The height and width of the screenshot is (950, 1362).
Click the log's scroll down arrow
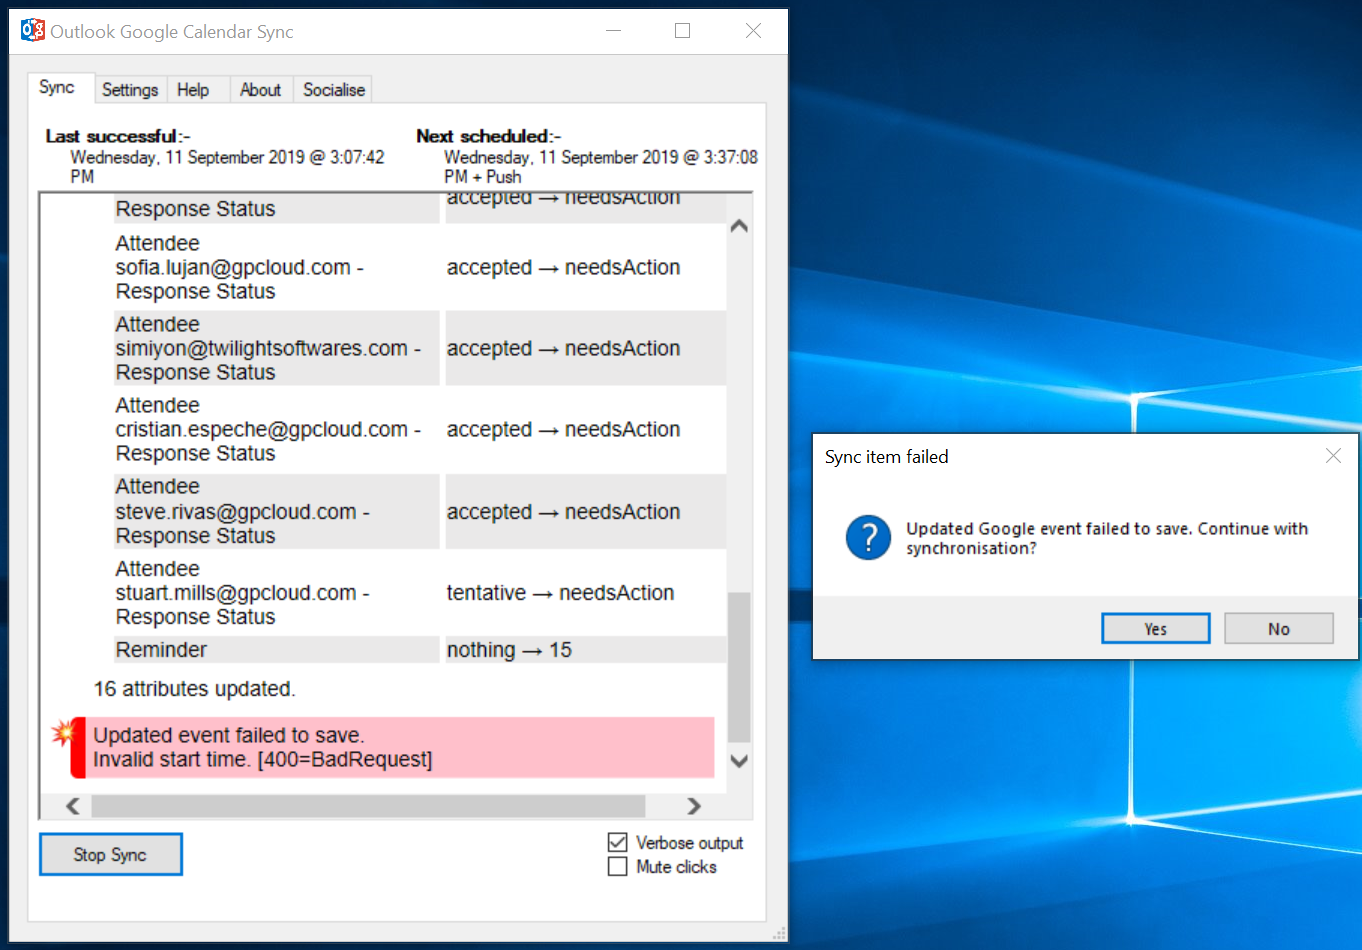(x=739, y=760)
